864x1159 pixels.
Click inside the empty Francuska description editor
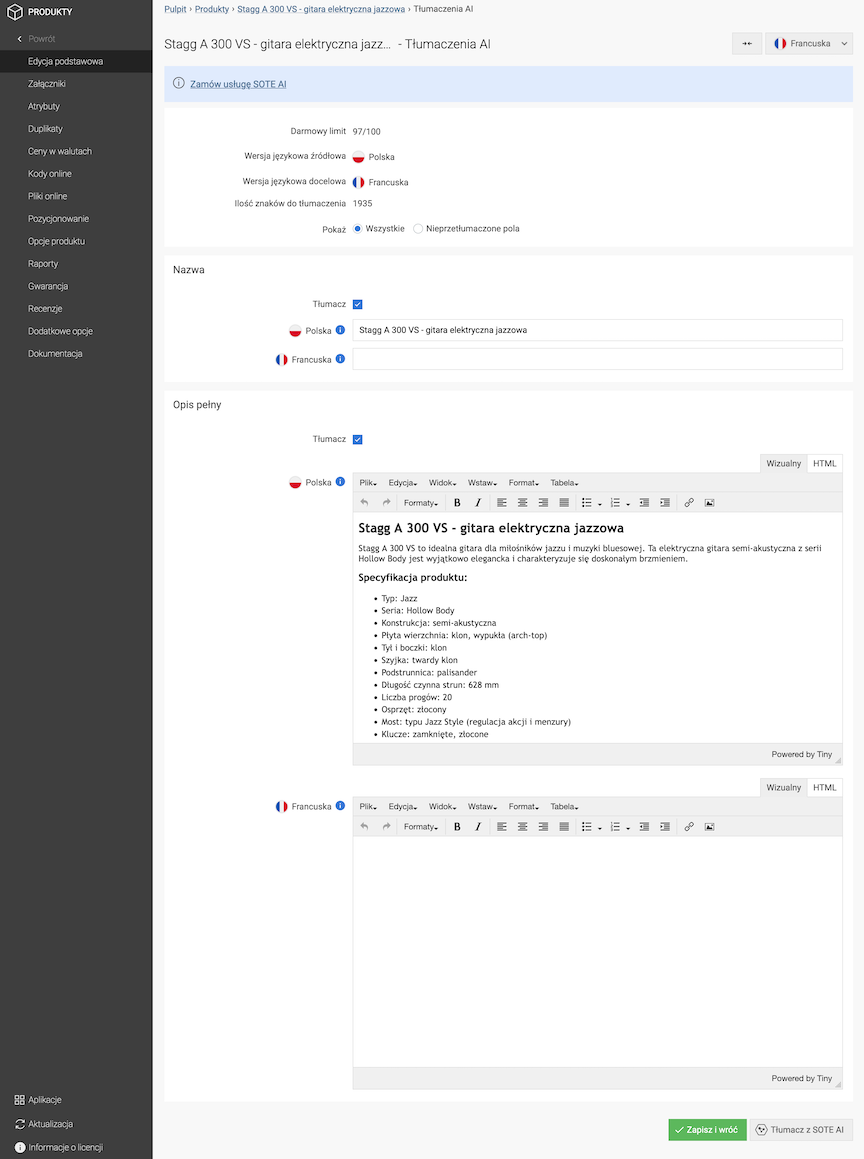597,952
